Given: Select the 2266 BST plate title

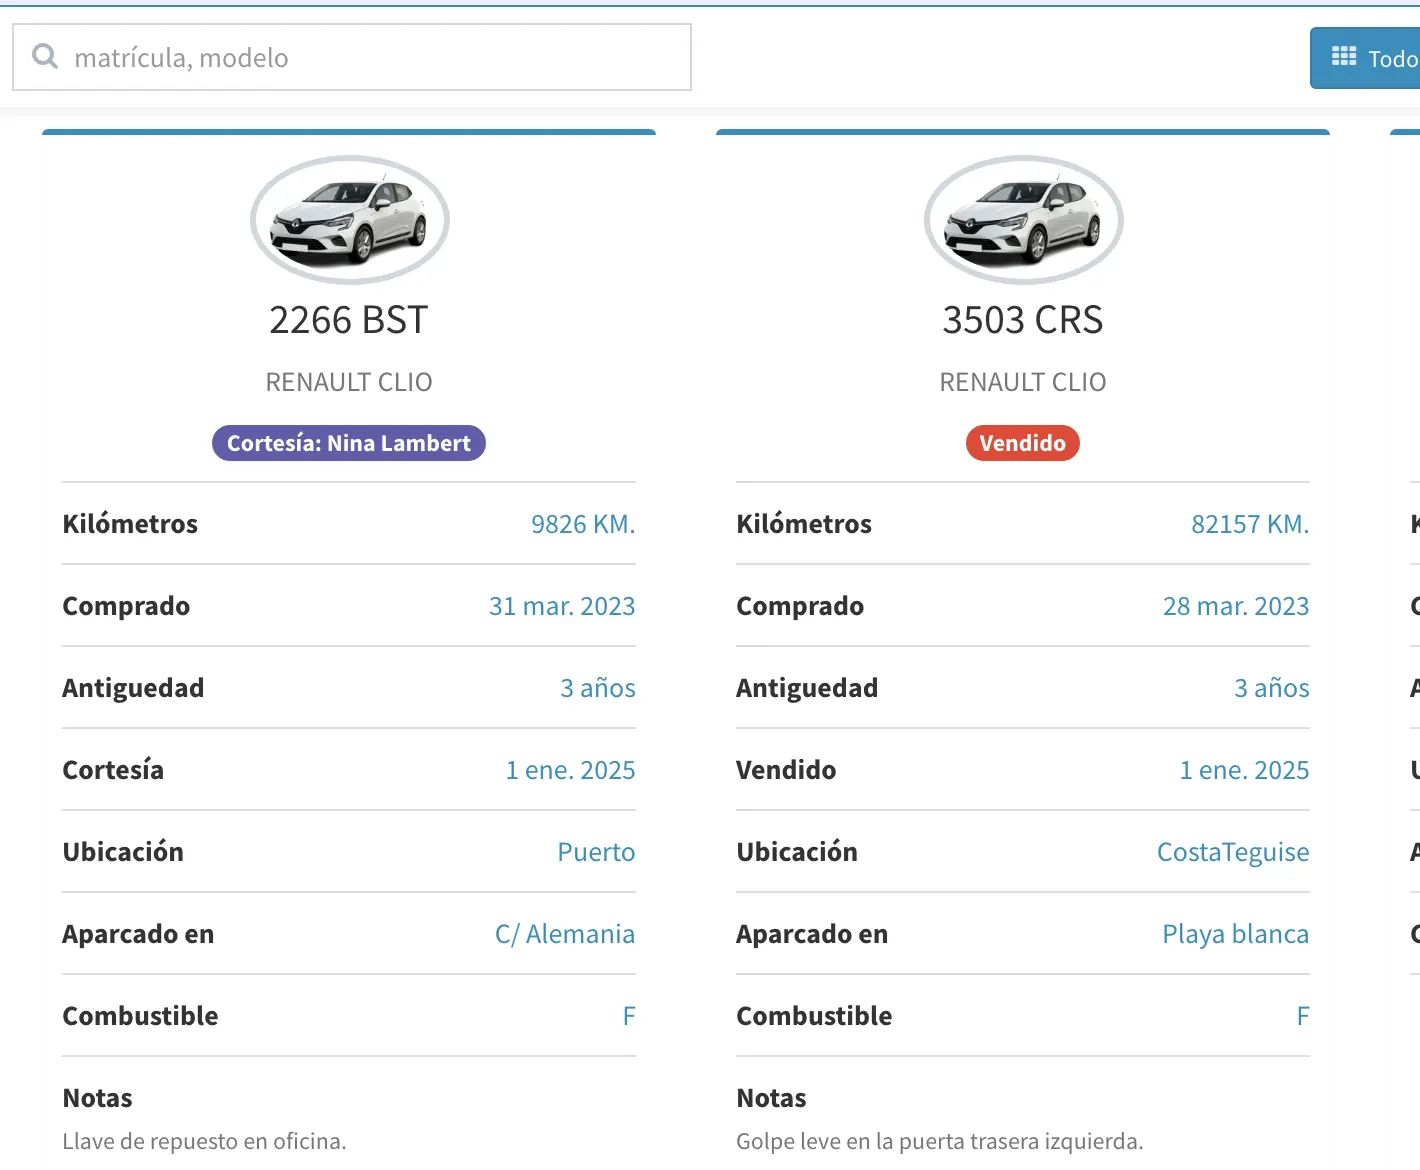Looking at the screenshot, I should pyautogui.click(x=349, y=320).
